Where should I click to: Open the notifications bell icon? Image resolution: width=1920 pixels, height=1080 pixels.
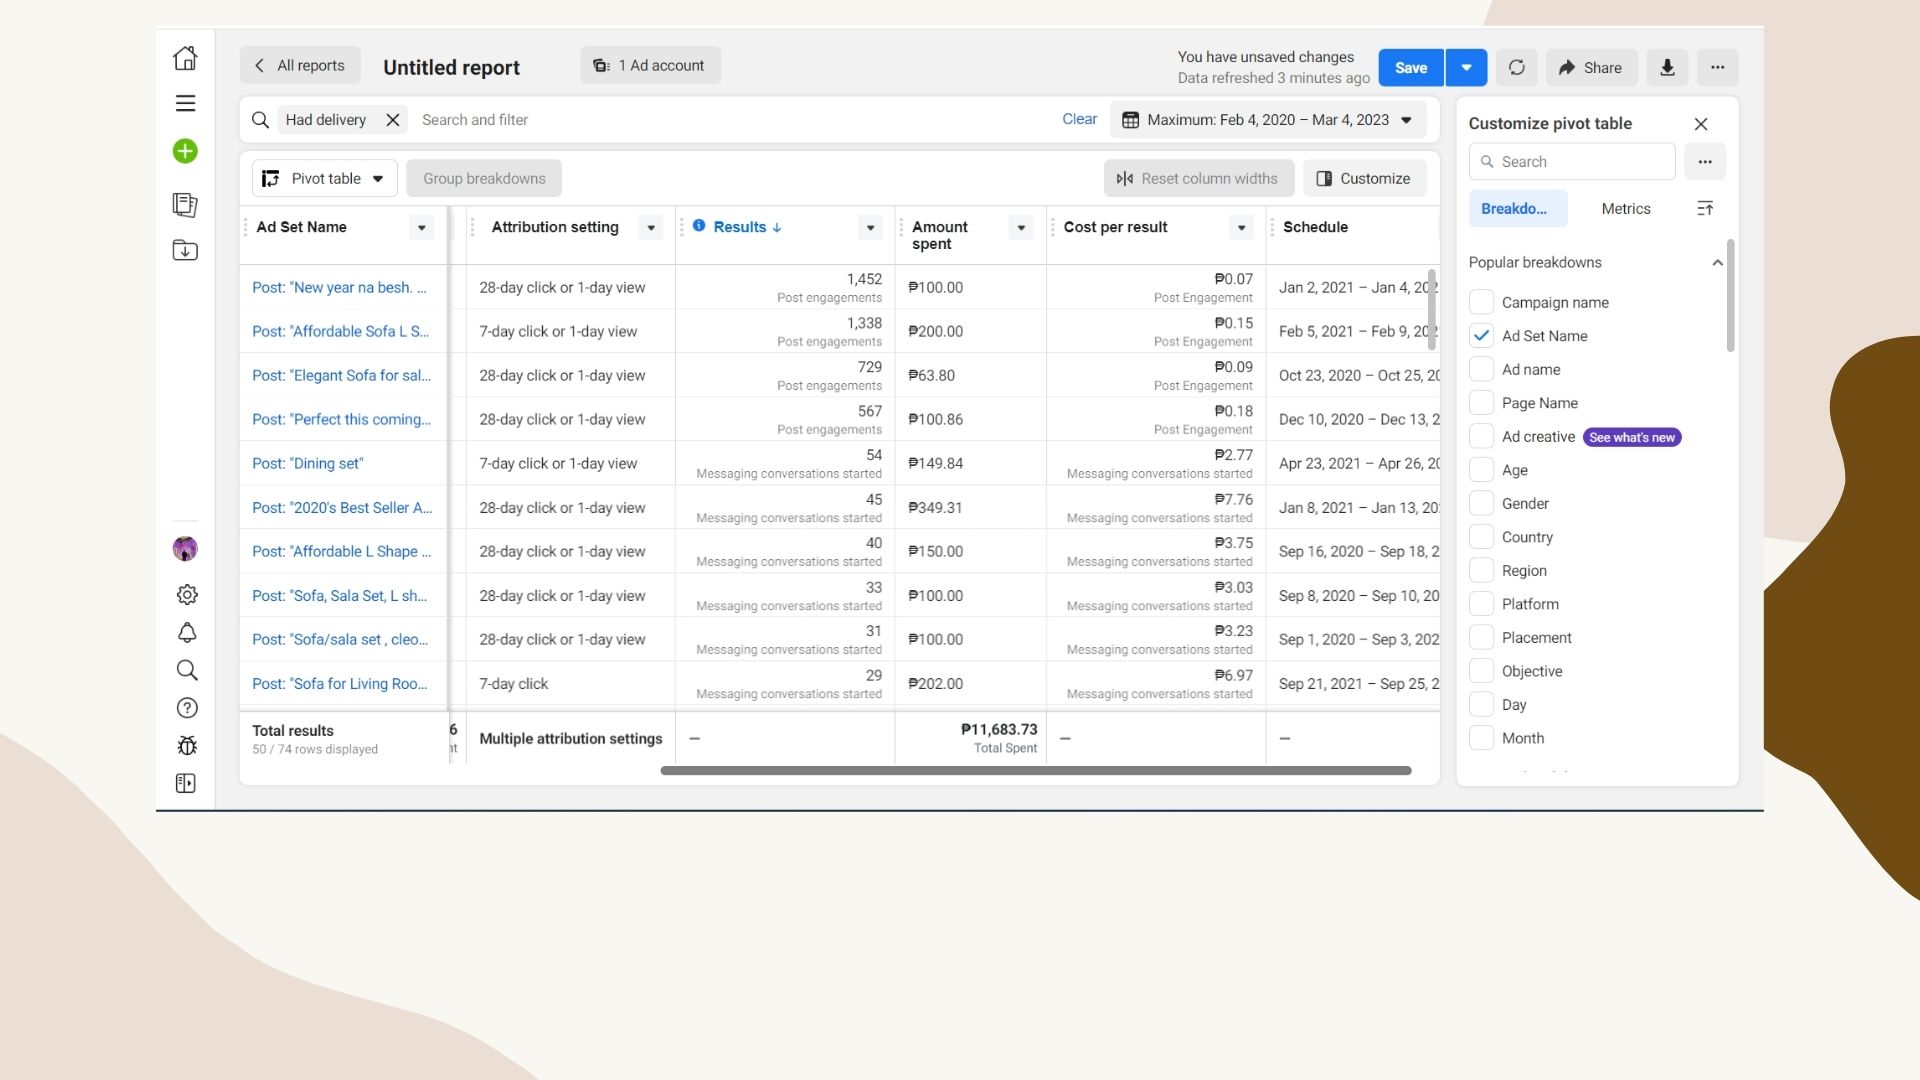tap(186, 633)
